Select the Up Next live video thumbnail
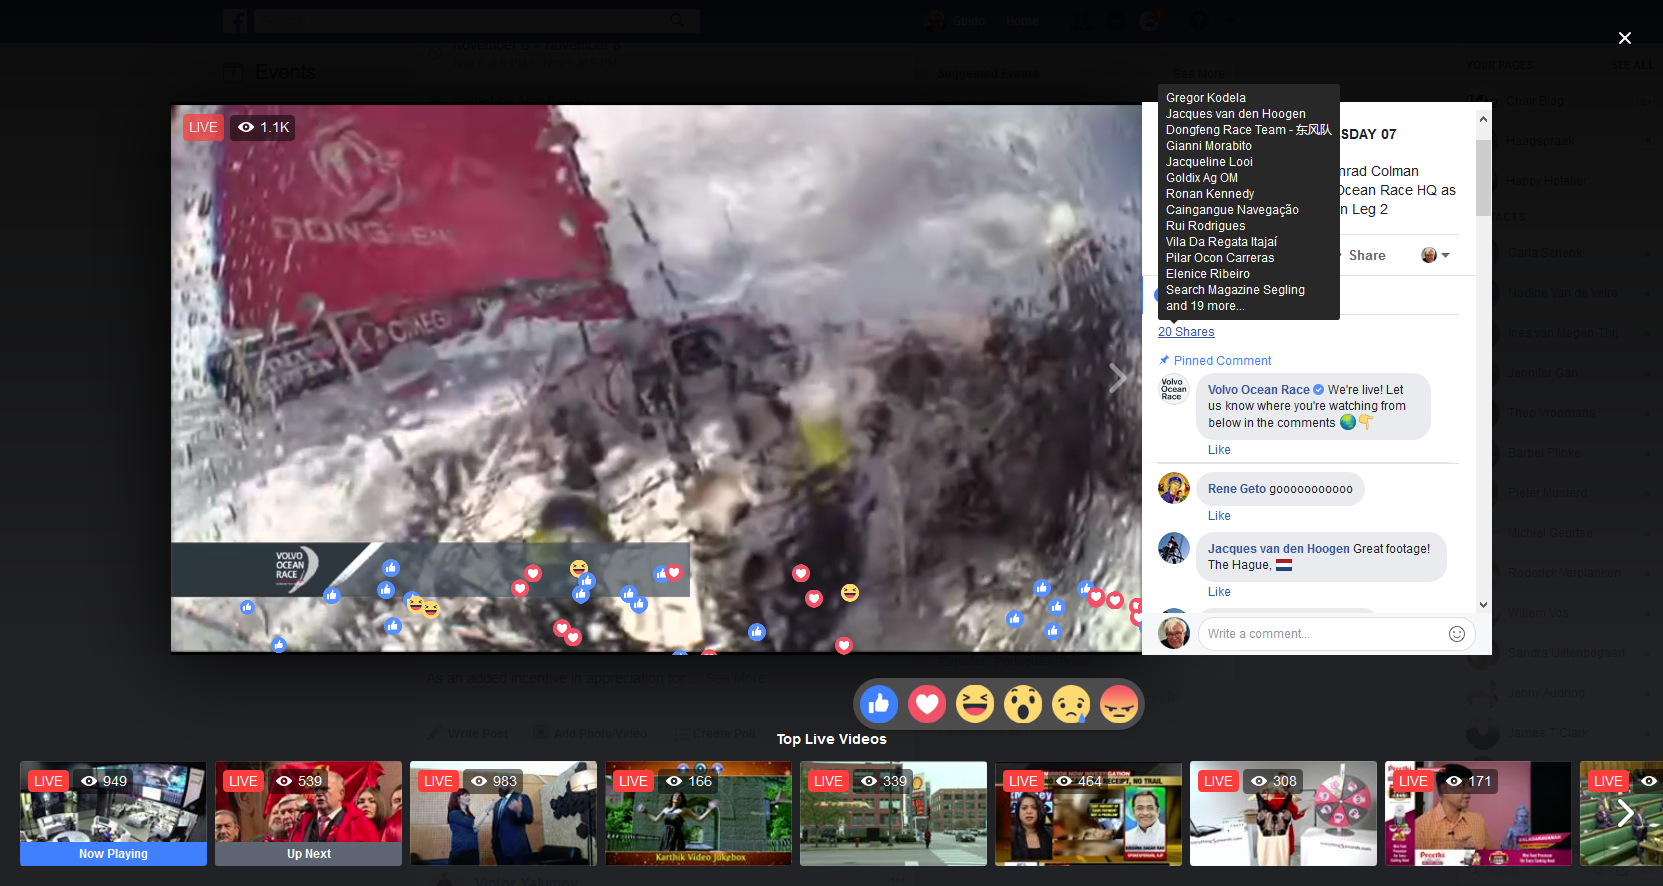 [x=308, y=813]
